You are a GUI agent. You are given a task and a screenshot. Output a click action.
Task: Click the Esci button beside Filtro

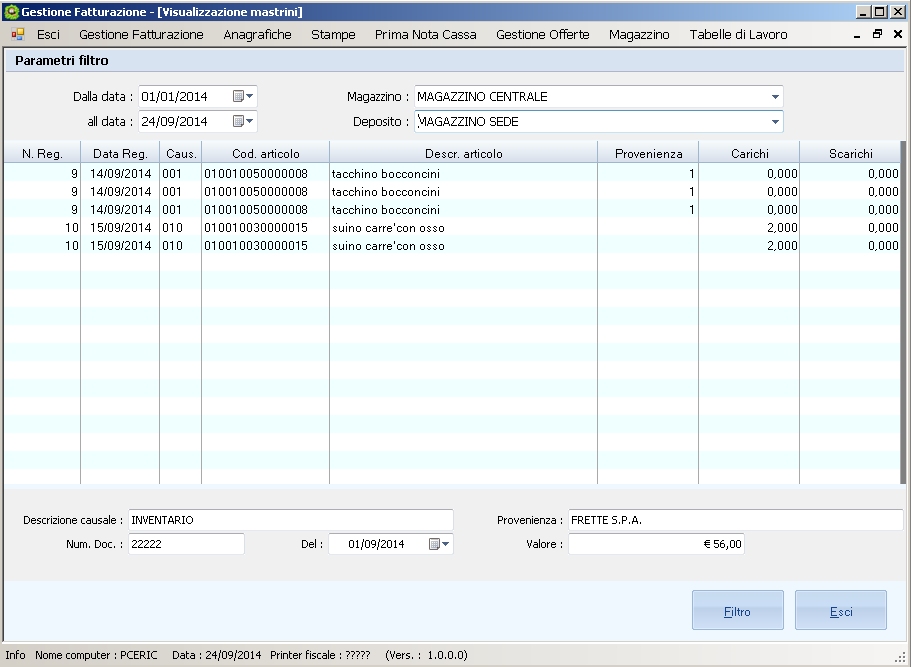841,610
